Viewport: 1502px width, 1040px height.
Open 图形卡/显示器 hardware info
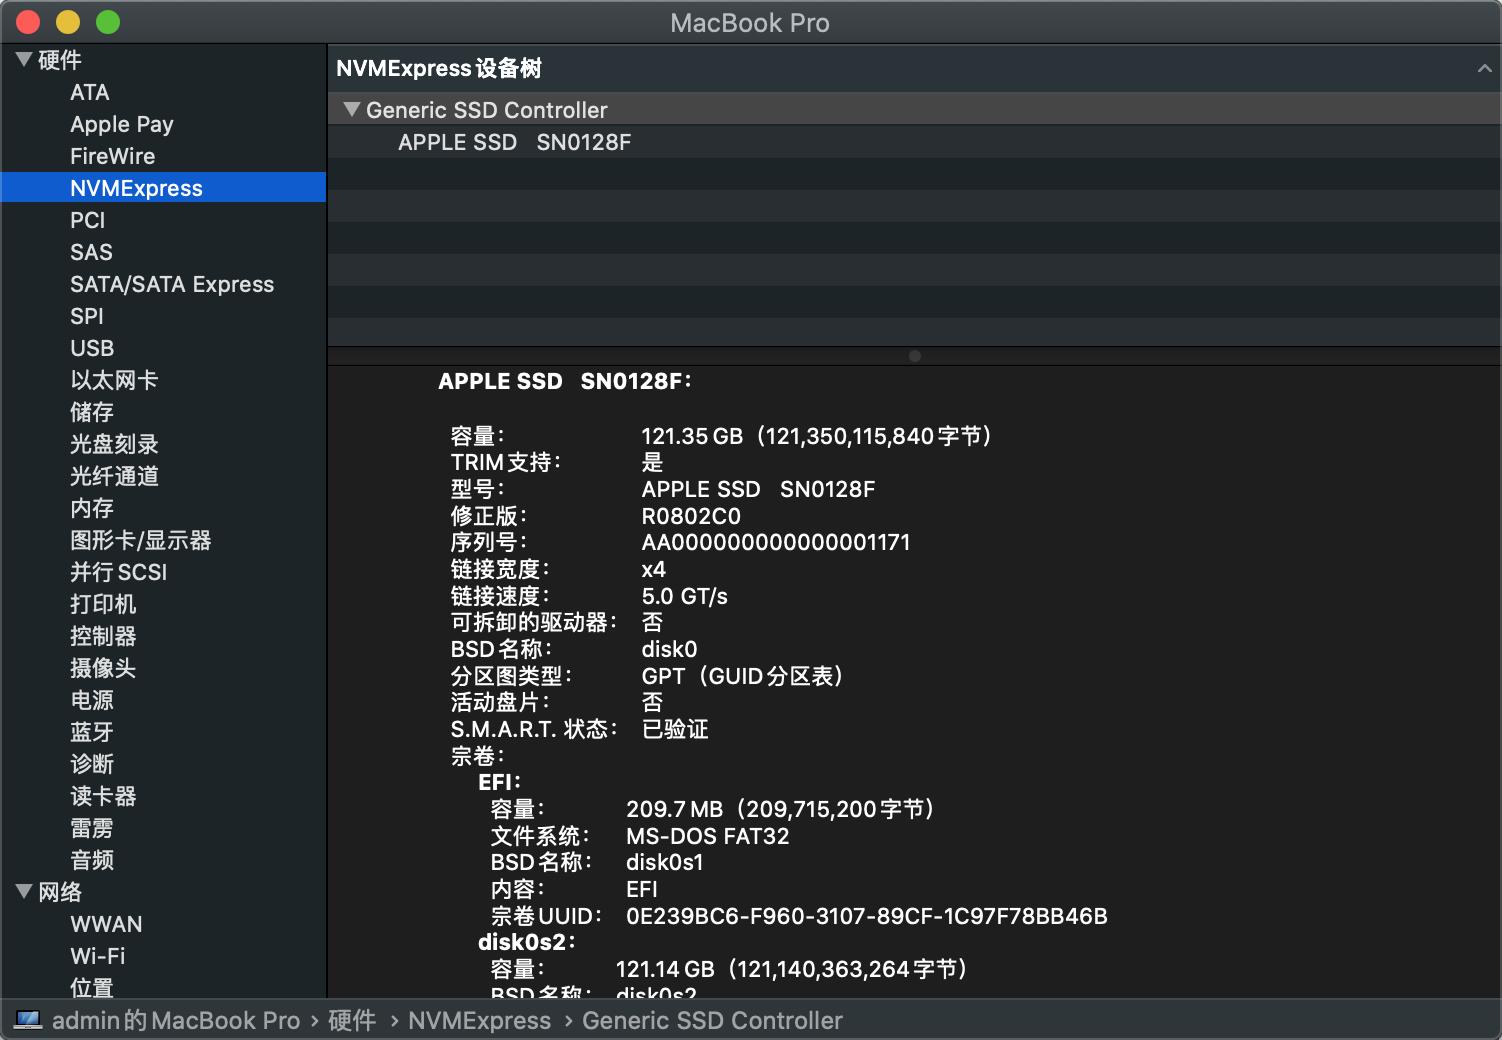coord(140,540)
